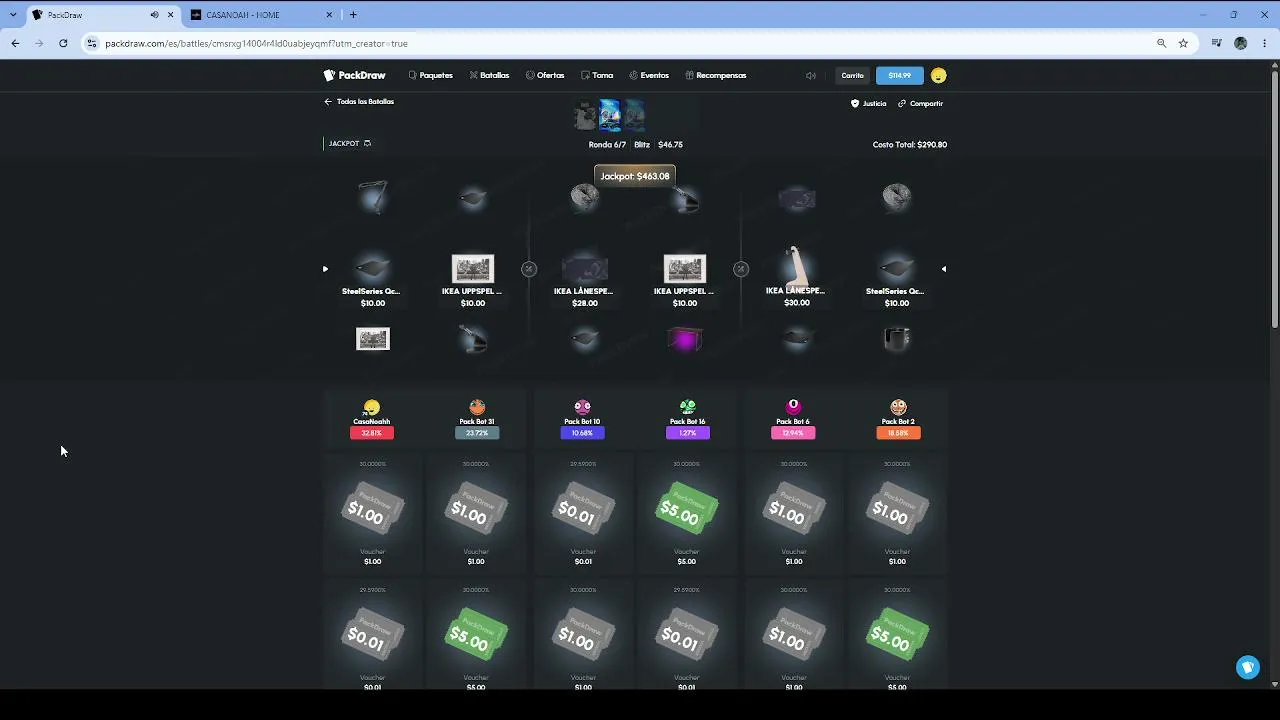
Task: Open the browser media controls icon
Action: [x=1216, y=43]
